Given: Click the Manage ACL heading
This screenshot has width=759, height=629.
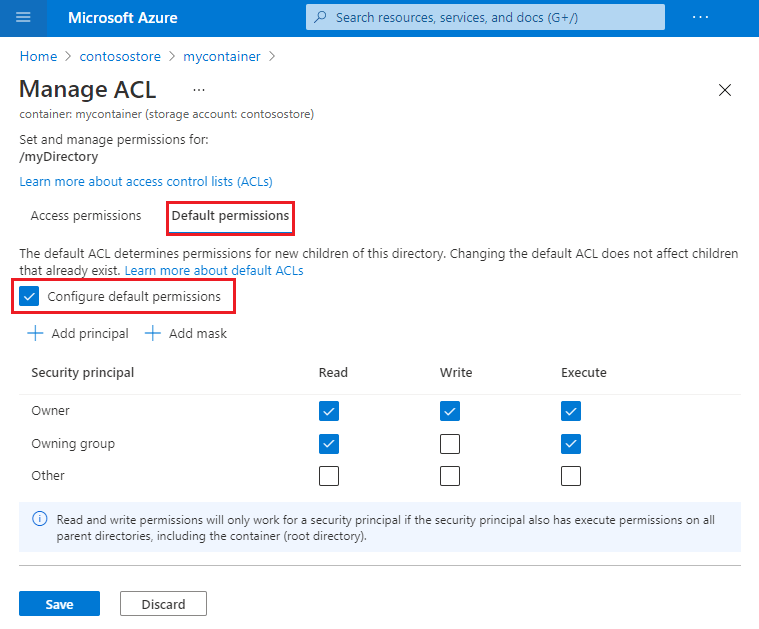Looking at the screenshot, I should (88, 90).
